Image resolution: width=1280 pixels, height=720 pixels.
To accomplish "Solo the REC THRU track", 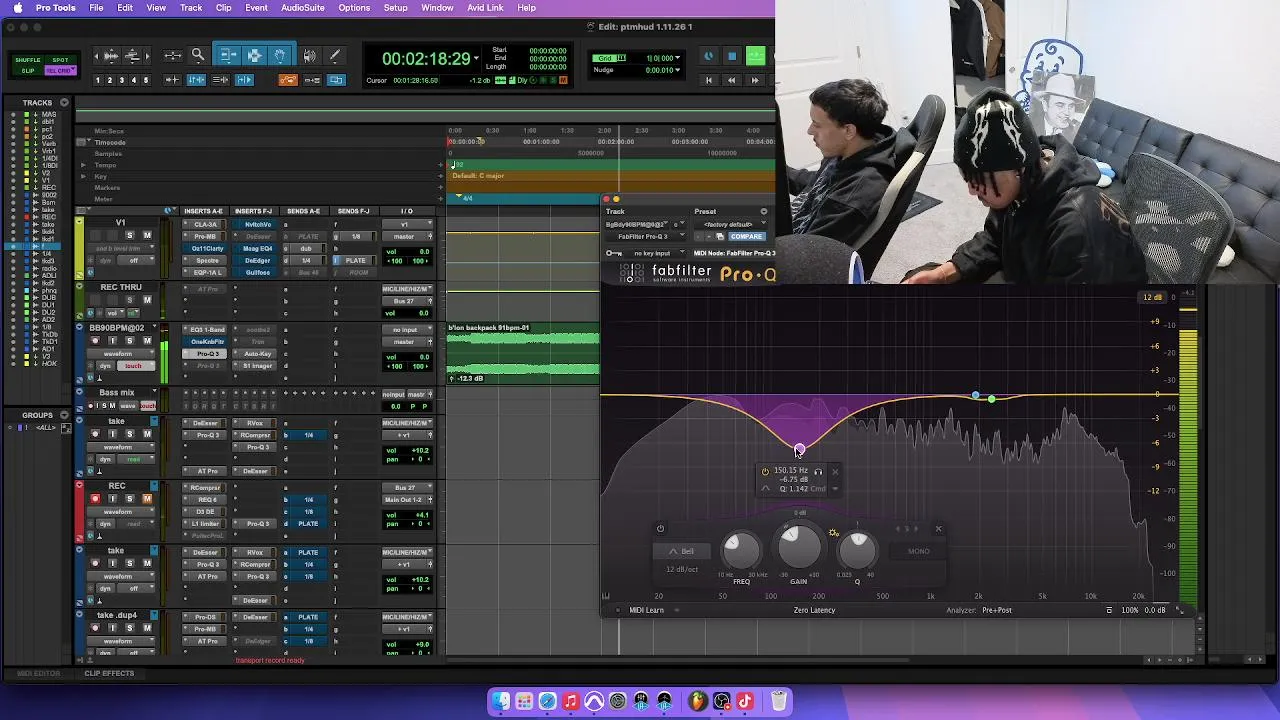I will coord(129,300).
